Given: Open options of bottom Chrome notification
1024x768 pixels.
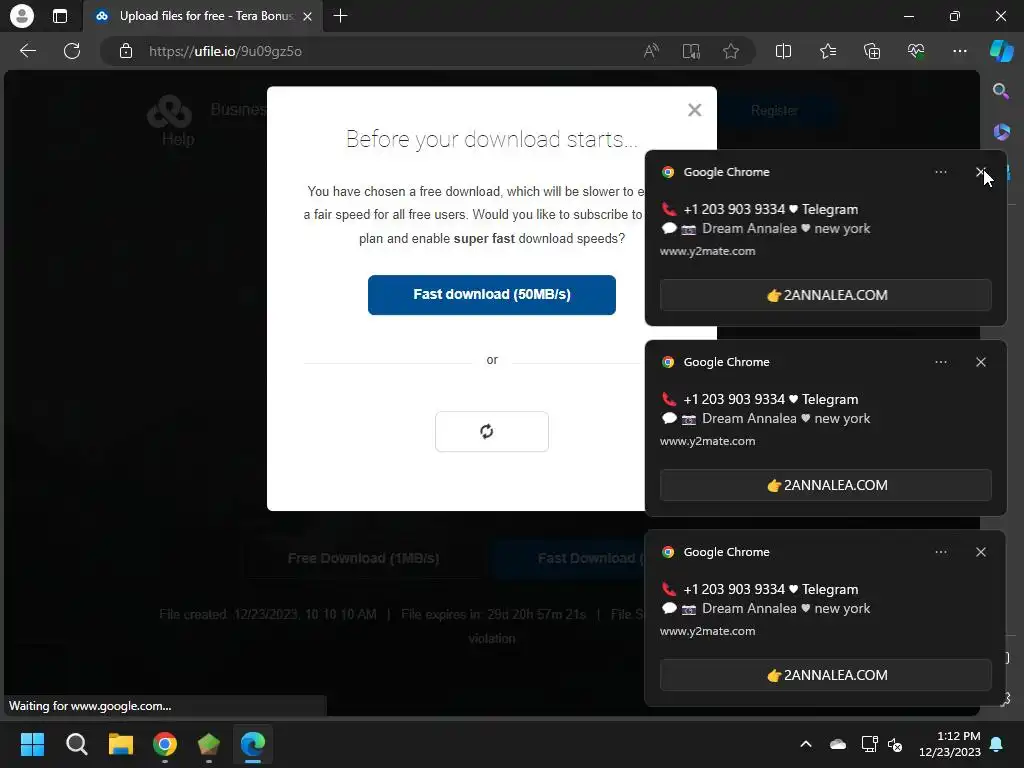Looking at the screenshot, I should pos(940,552).
